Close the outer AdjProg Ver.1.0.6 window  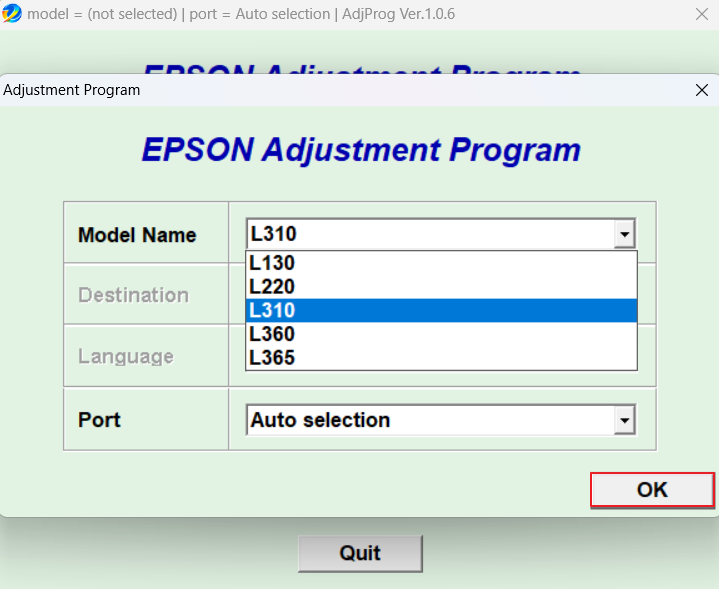(x=702, y=14)
